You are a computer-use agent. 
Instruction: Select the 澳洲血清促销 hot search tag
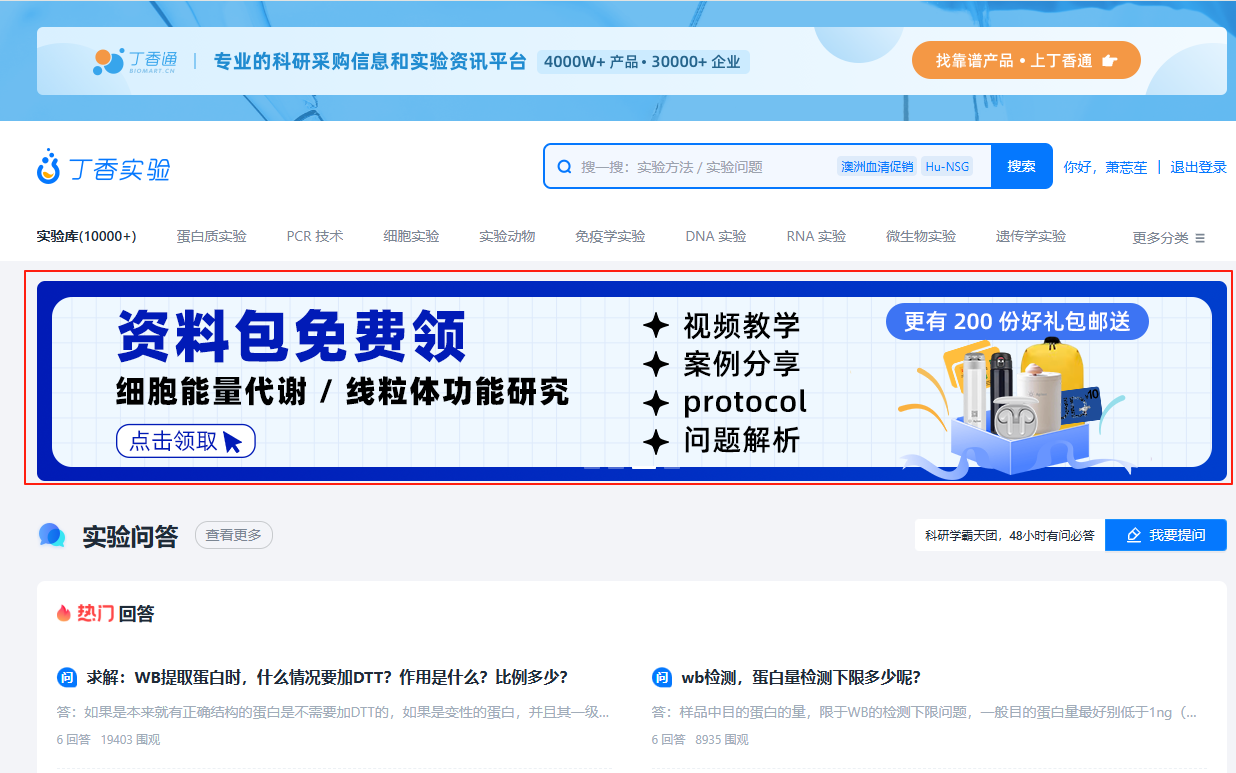tap(878, 166)
